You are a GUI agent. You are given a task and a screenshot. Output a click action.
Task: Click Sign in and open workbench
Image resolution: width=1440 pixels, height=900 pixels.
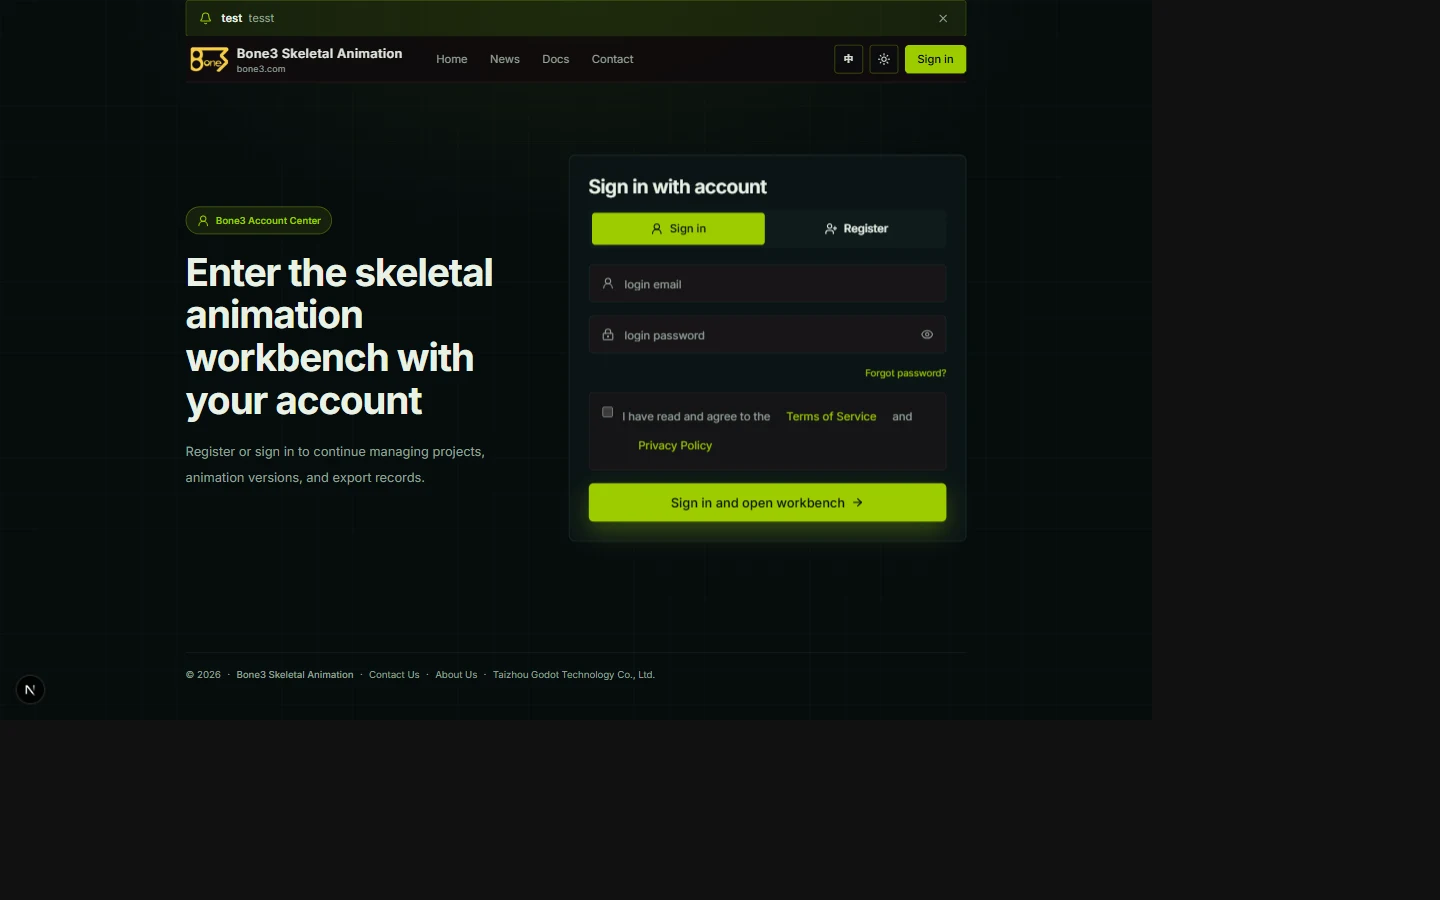[x=767, y=503]
